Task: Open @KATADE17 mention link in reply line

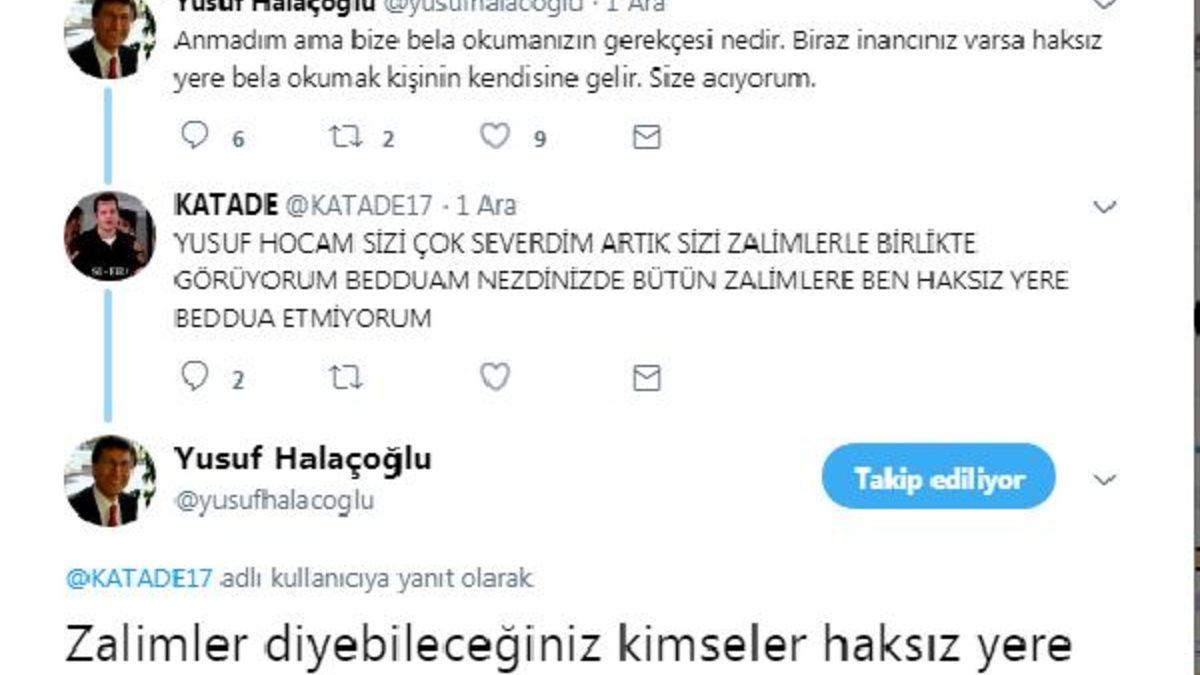Action: [139, 578]
